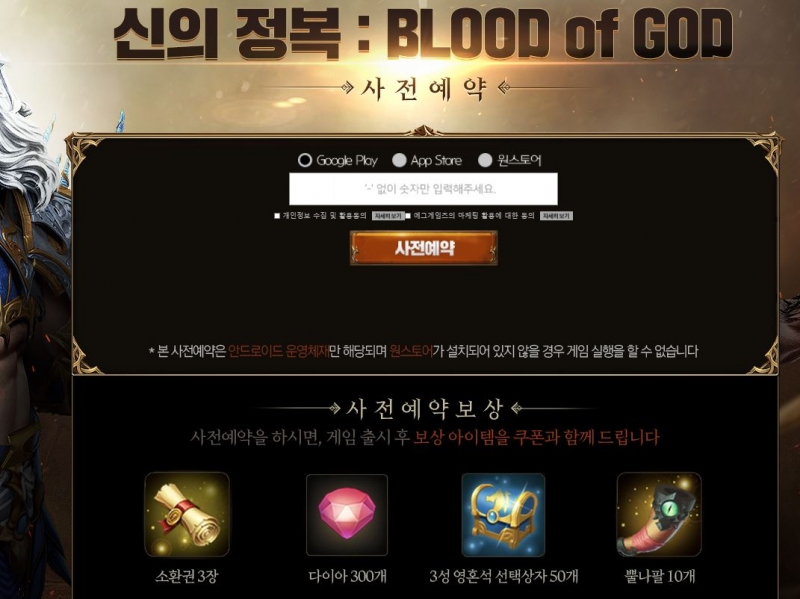Open 자세히보기 next to marketing consent

[556, 216]
